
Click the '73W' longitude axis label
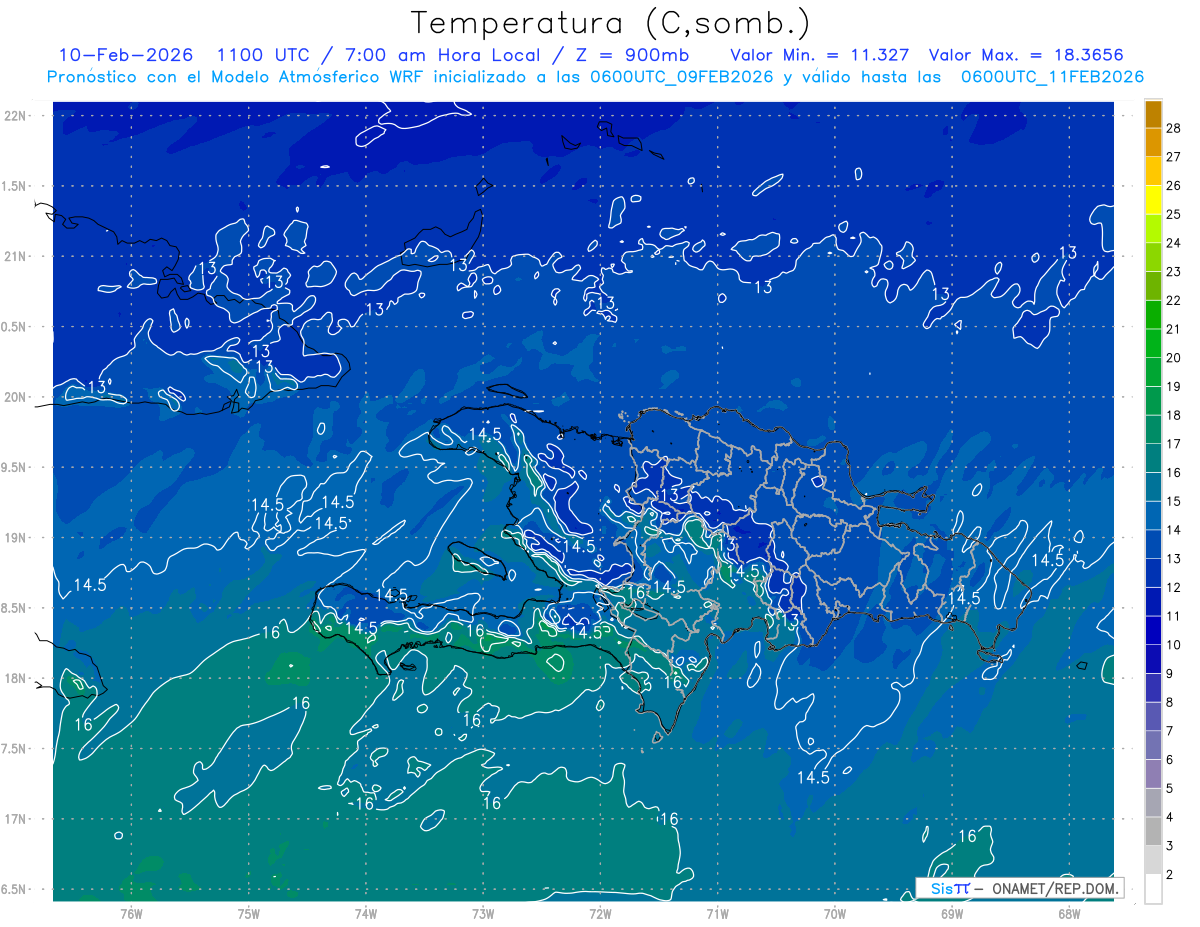point(483,913)
